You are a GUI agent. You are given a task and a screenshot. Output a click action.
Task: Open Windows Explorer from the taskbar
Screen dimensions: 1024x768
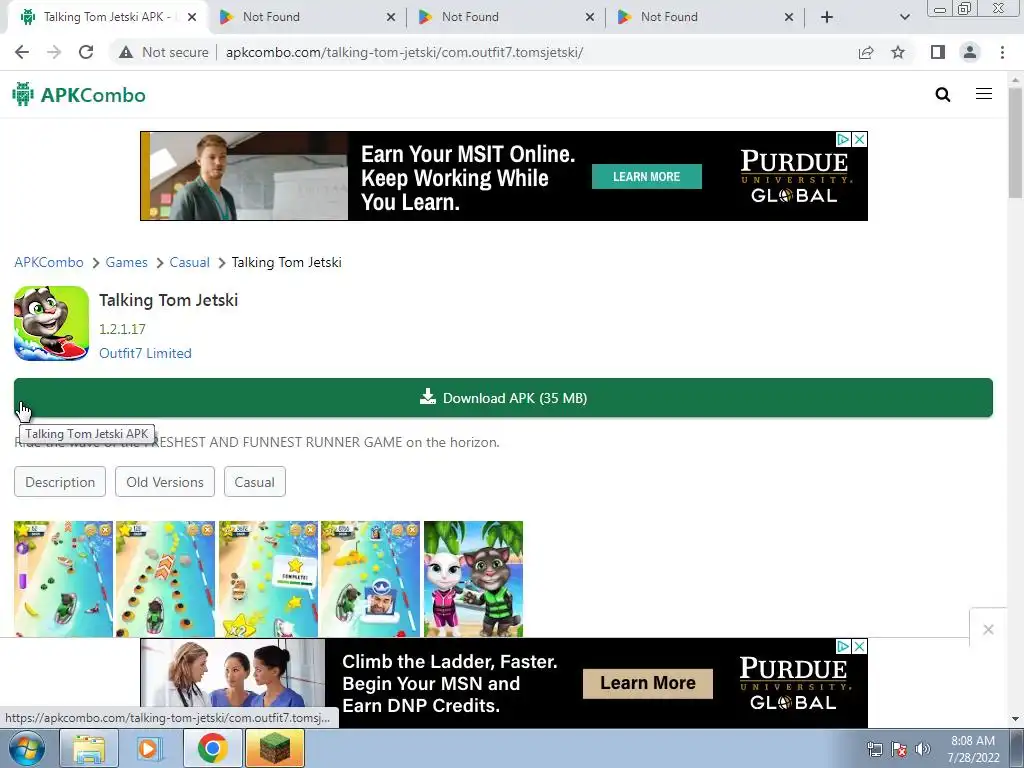pos(89,748)
